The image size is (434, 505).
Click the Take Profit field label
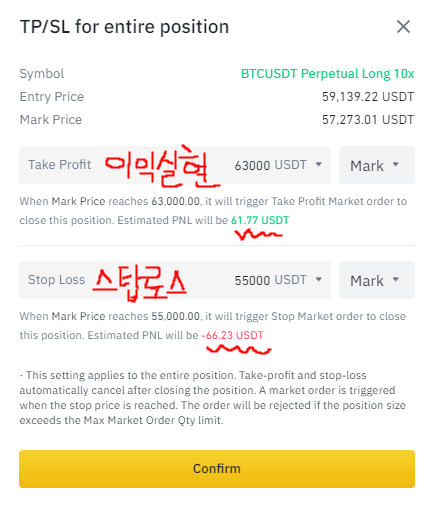(x=59, y=165)
